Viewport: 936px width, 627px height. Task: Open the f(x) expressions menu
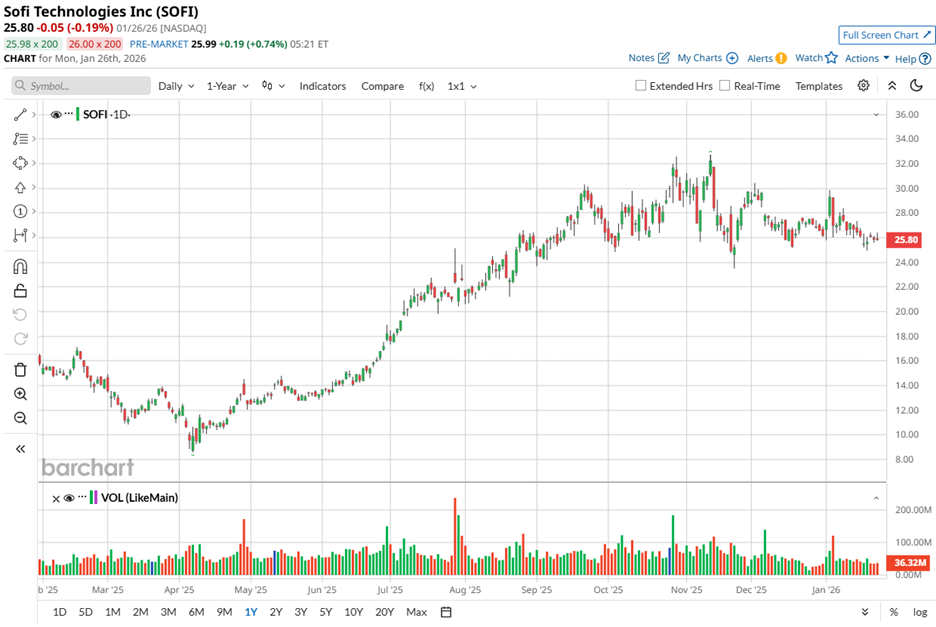[x=426, y=86]
